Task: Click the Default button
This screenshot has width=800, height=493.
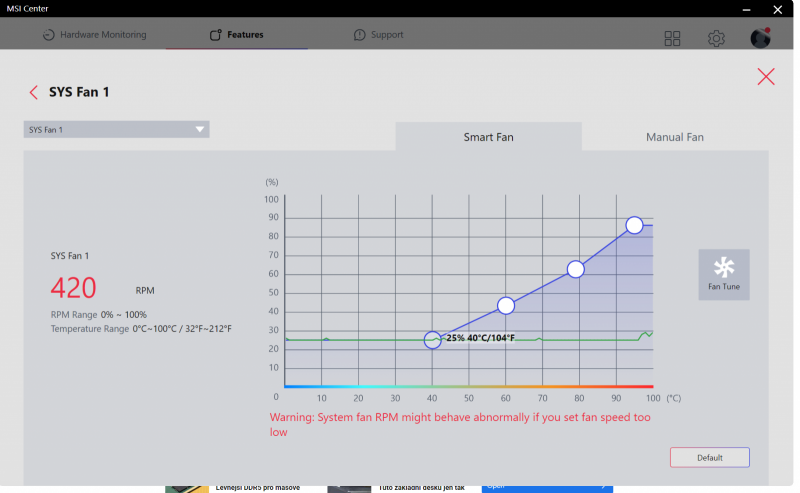Action: [710, 457]
